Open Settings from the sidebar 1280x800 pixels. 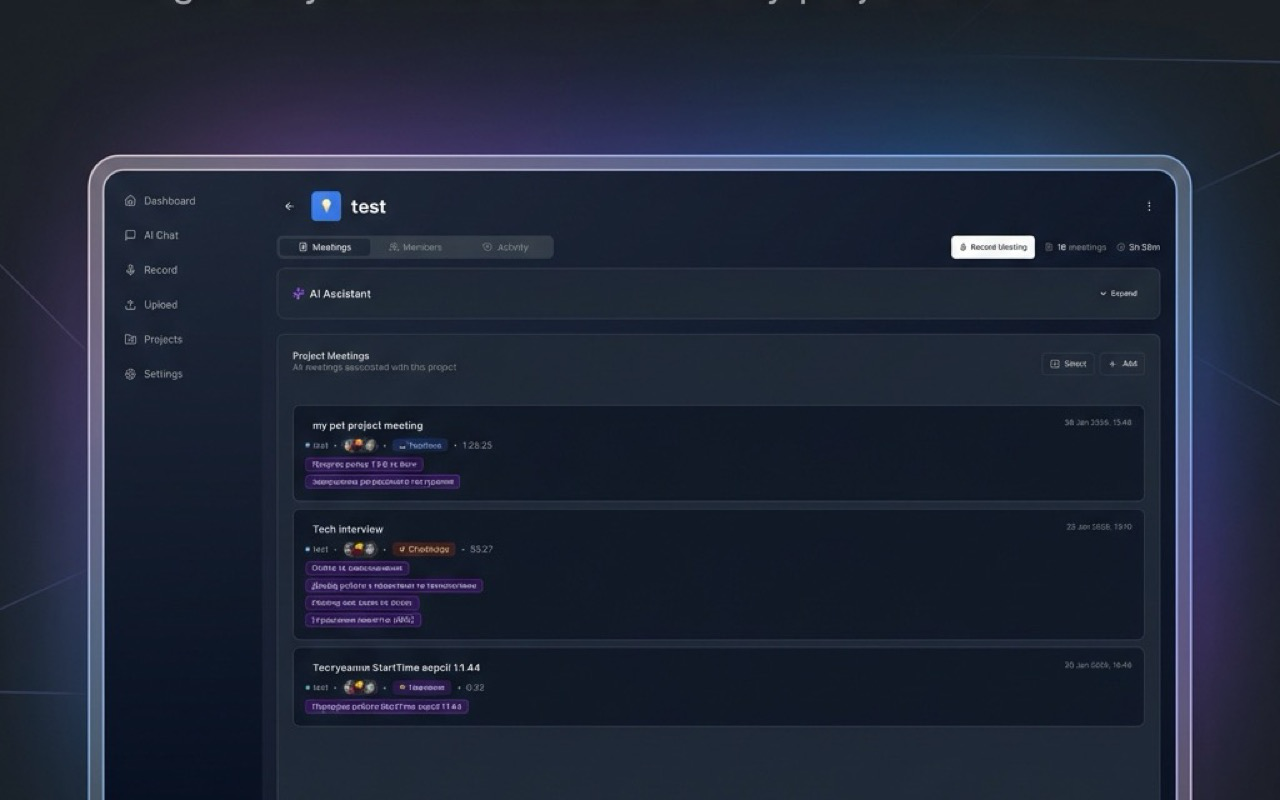click(163, 373)
